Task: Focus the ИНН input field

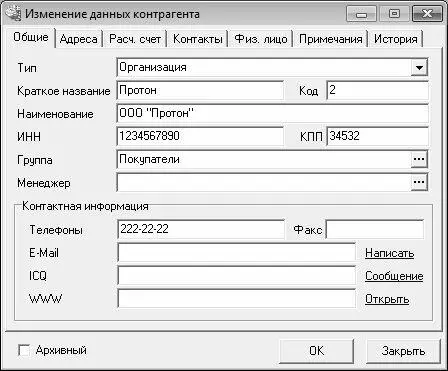Action: pos(200,136)
